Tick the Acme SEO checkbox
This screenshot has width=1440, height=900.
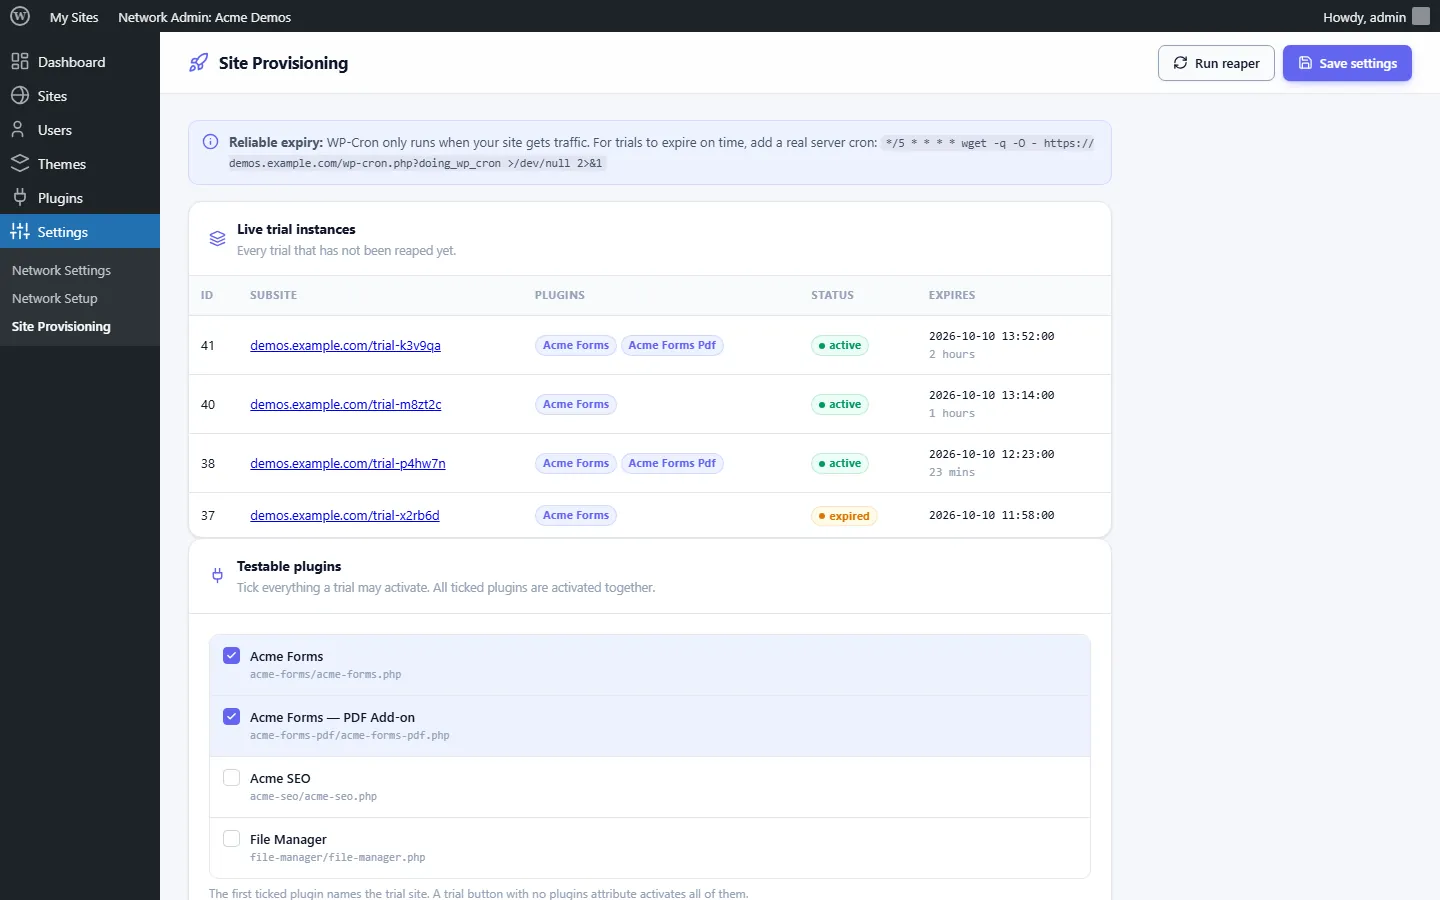click(232, 778)
